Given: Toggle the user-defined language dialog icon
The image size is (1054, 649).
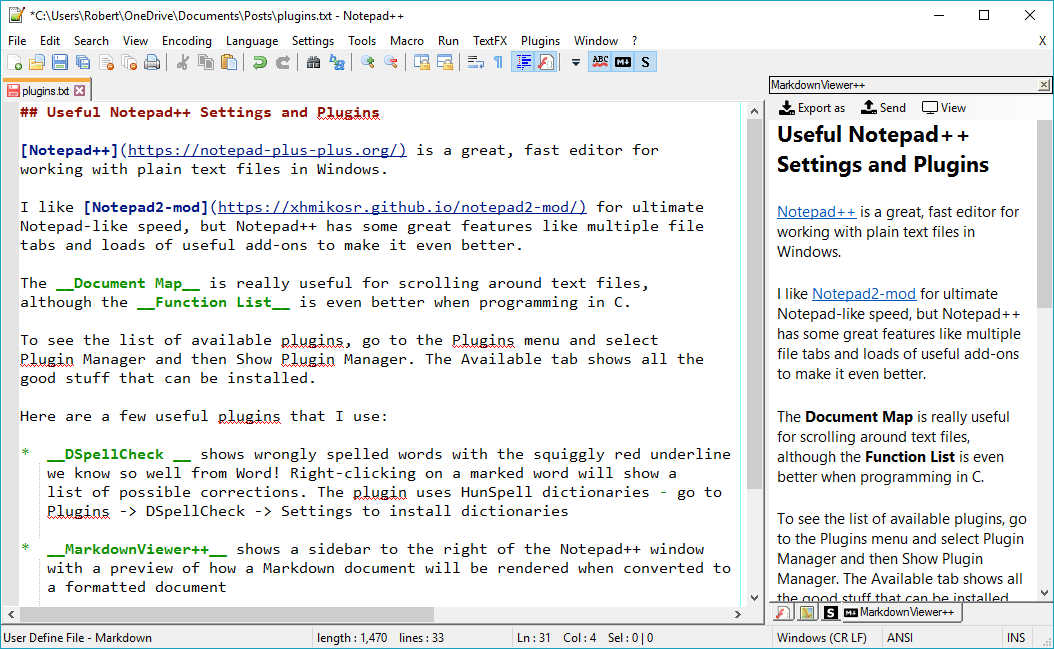Looking at the screenshot, I should [x=546, y=63].
